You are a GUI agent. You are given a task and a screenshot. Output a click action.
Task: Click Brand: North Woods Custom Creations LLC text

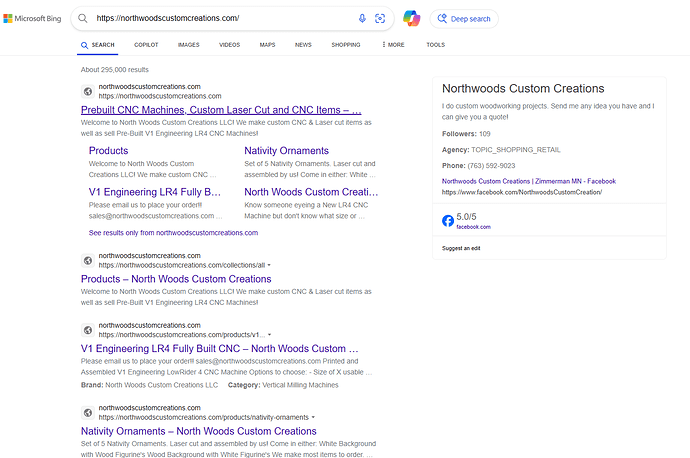point(150,385)
